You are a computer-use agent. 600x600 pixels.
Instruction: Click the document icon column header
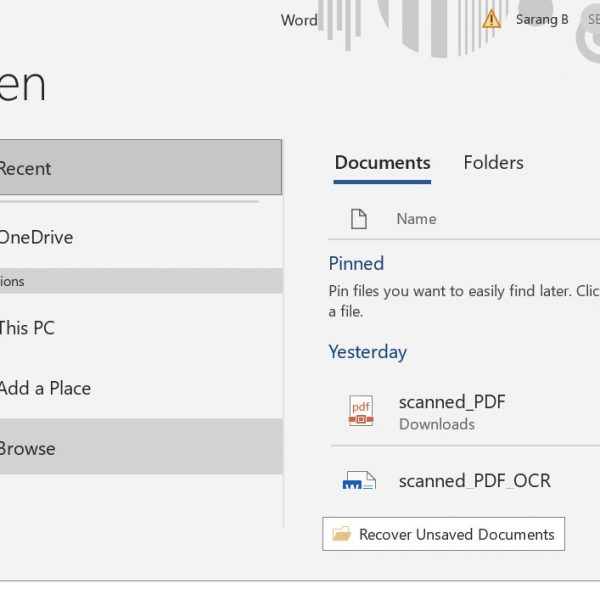click(359, 219)
